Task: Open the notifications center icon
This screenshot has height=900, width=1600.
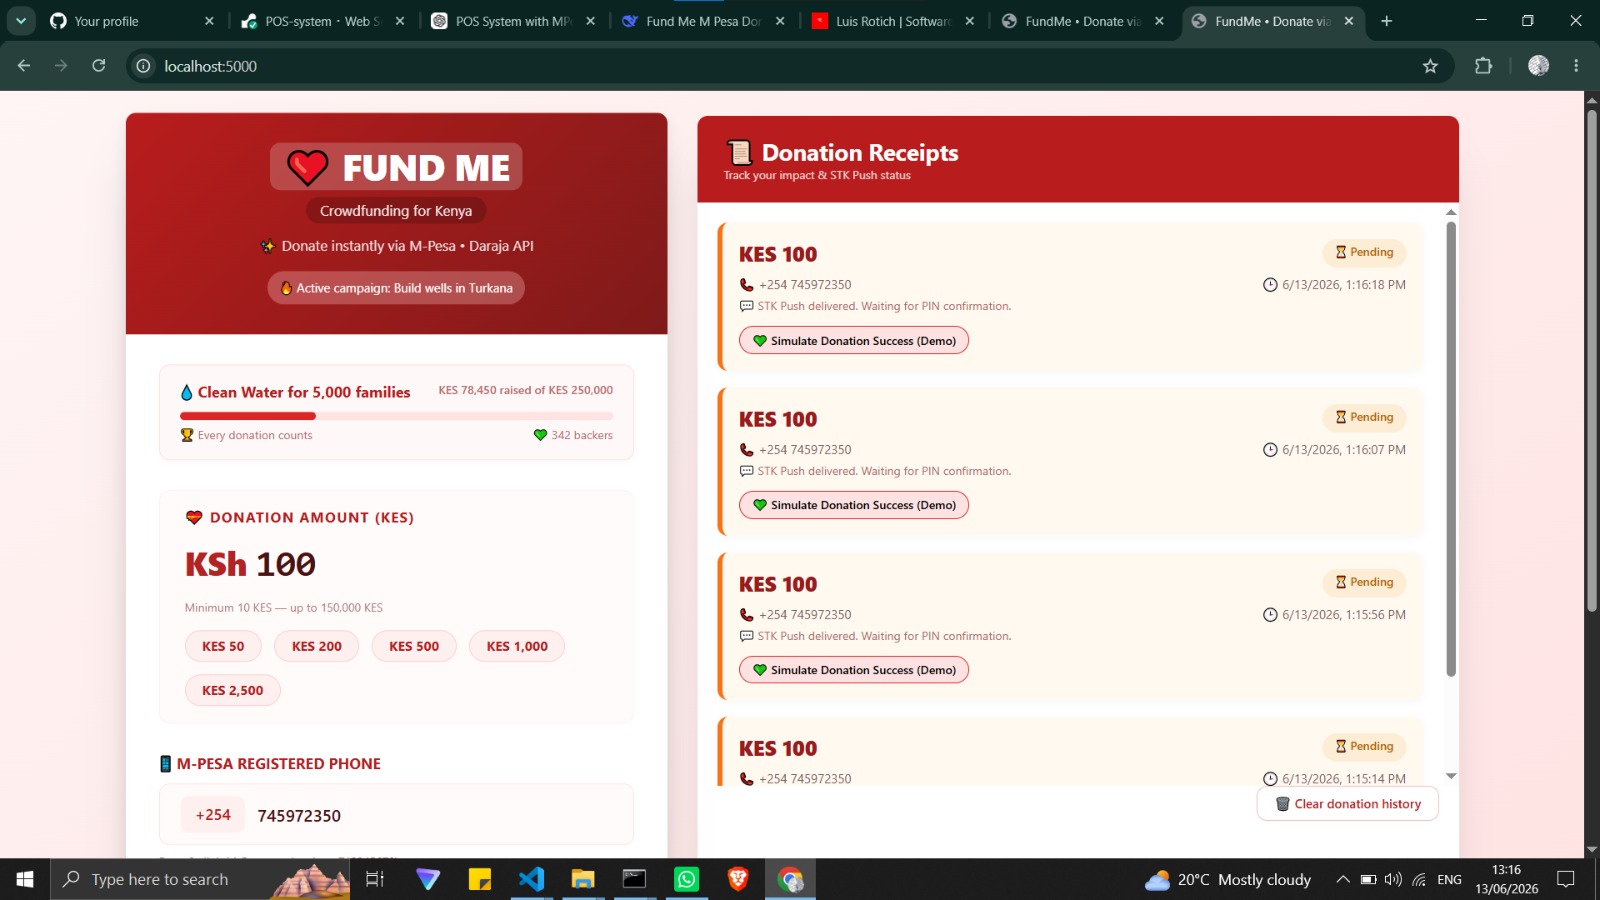Action: (1566, 880)
